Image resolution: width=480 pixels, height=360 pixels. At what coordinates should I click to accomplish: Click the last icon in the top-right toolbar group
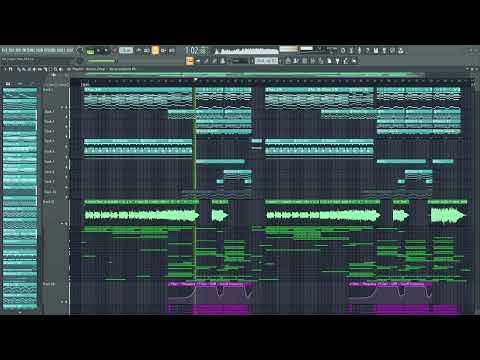(x=401, y=51)
